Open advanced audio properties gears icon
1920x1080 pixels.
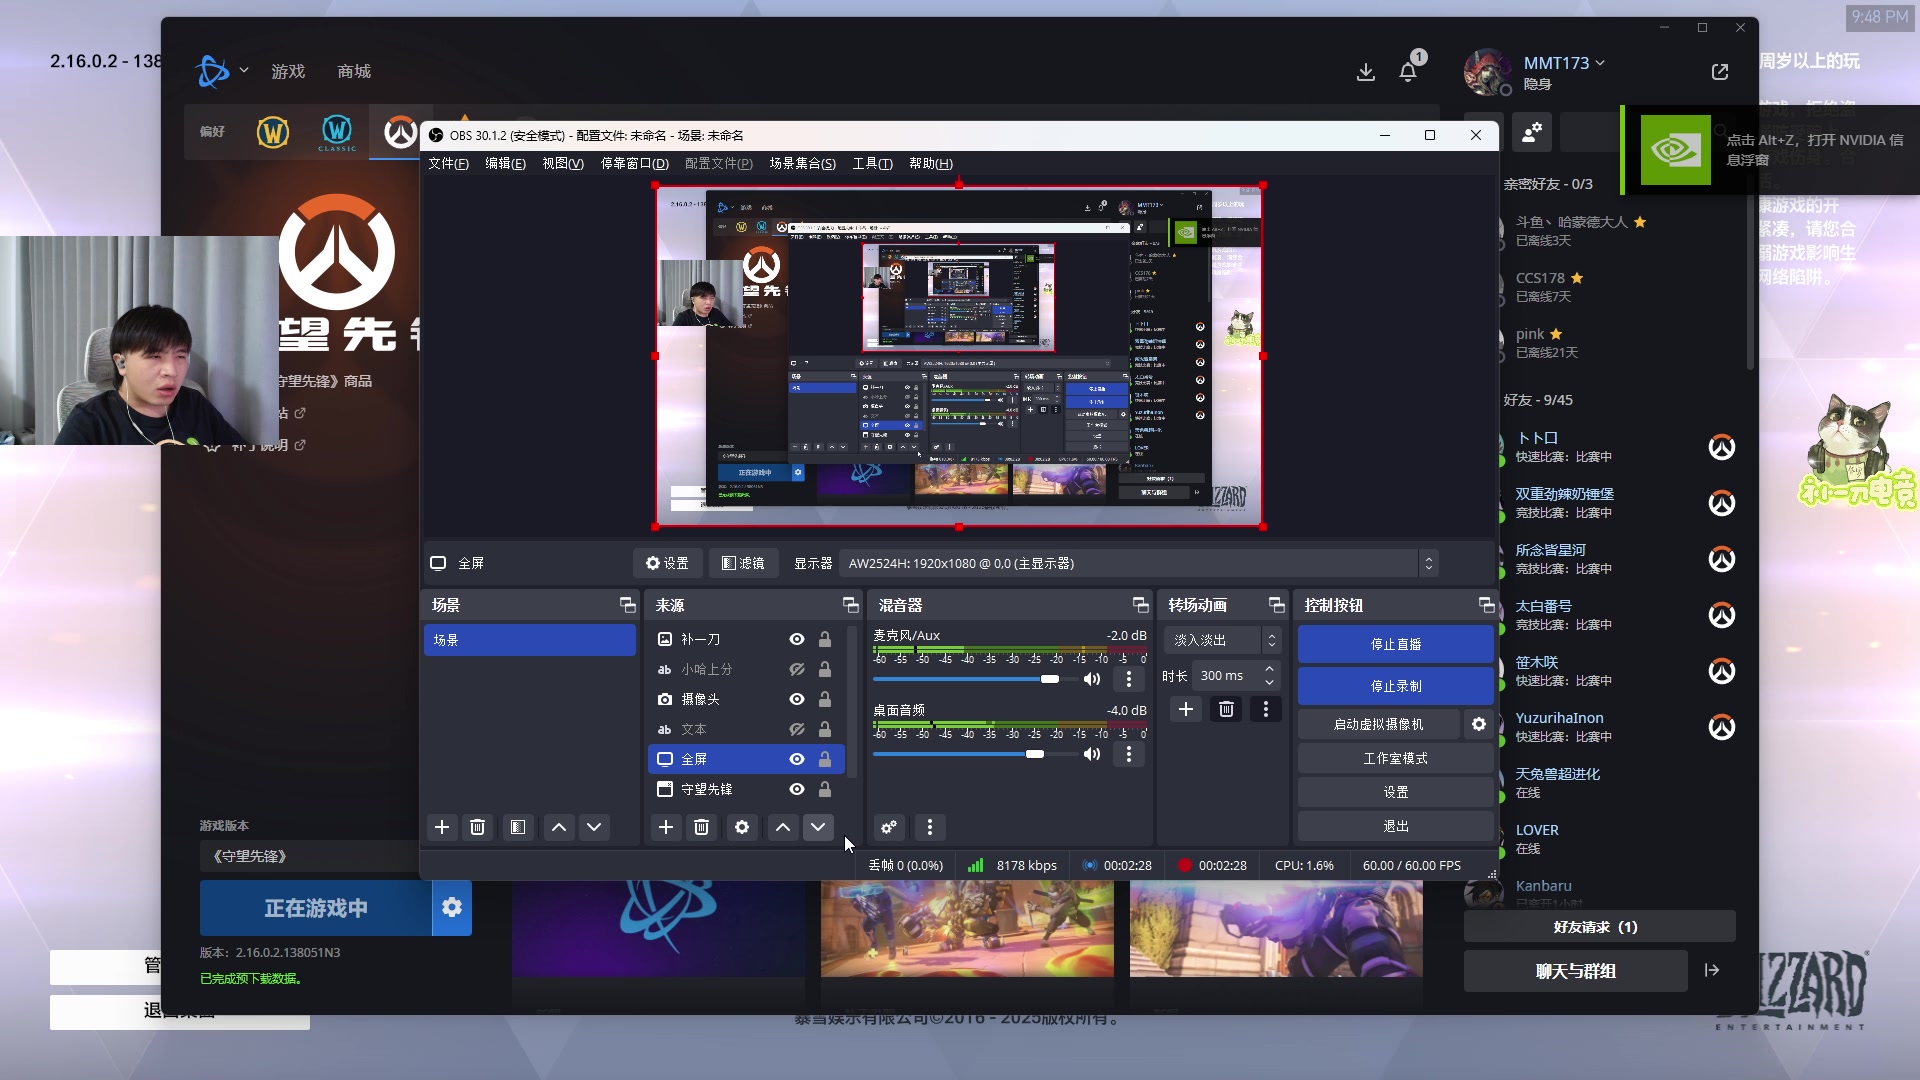click(889, 827)
